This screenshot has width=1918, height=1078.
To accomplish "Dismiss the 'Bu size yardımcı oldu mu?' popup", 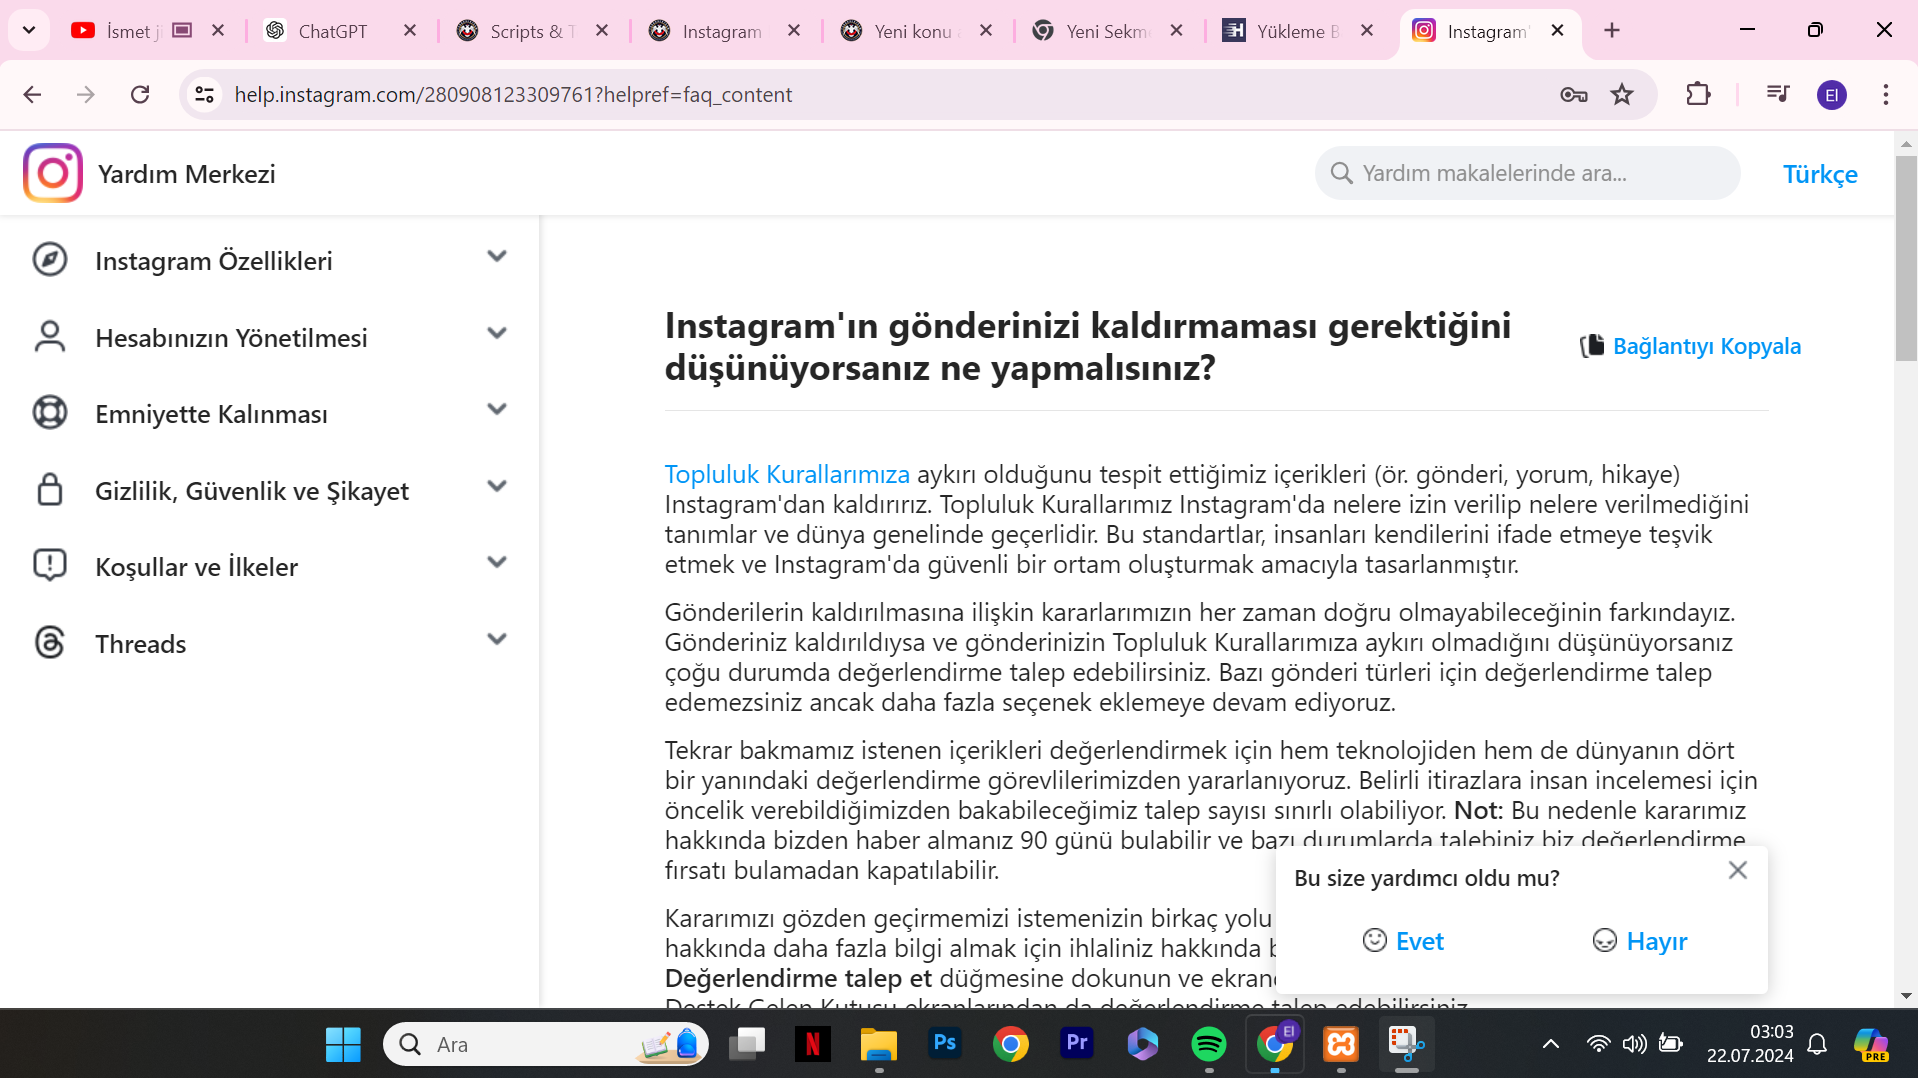I will click(x=1738, y=870).
